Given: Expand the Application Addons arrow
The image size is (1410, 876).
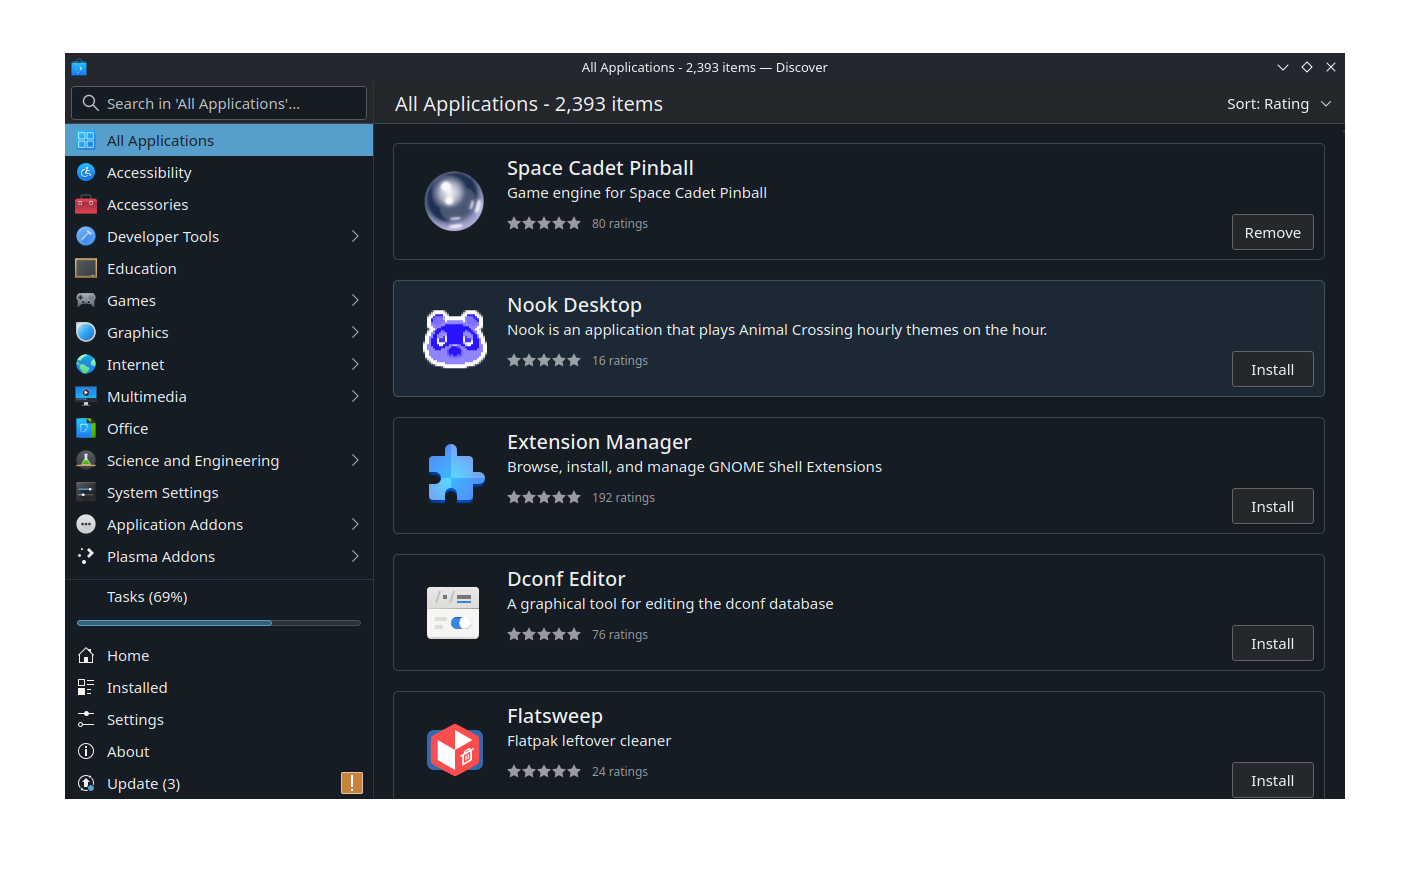Looking at the screenshot, I should [355, 524].
